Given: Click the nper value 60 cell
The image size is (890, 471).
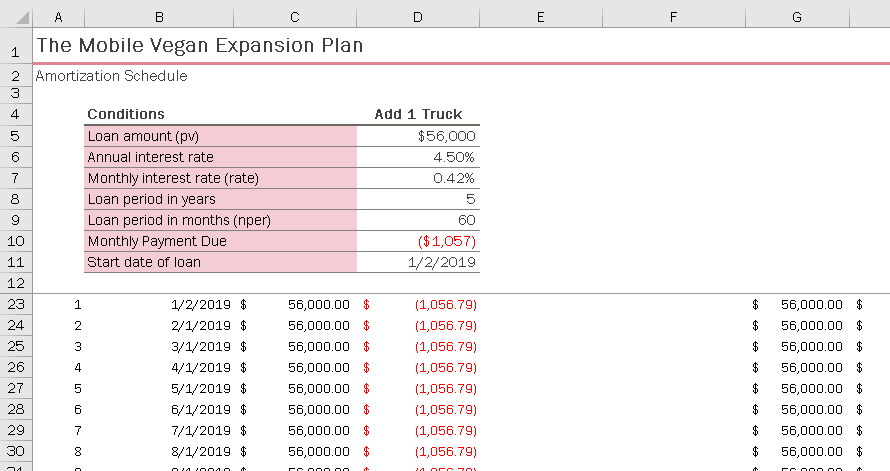Looking at the screenshot, I should point(418,220).
